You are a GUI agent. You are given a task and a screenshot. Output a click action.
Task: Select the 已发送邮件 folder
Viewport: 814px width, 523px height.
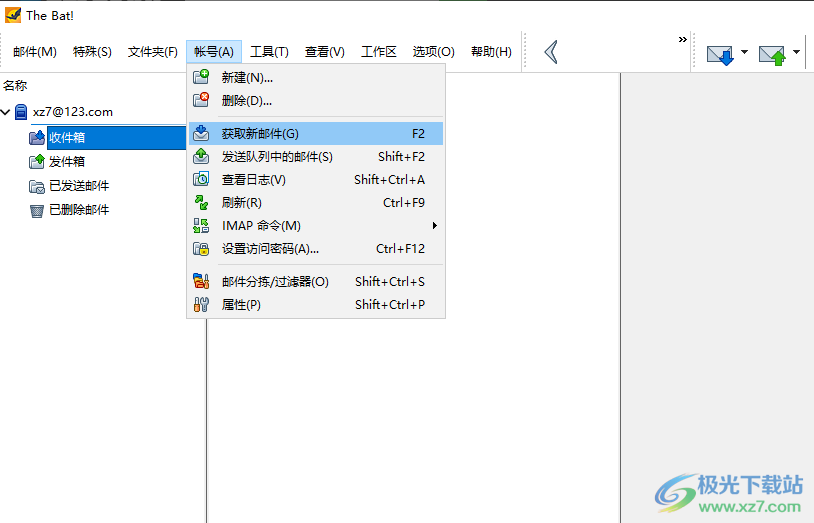(x=79, y=186)
